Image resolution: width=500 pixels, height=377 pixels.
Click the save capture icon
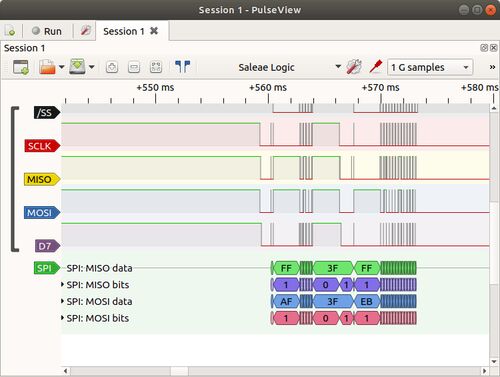(77, 67)
